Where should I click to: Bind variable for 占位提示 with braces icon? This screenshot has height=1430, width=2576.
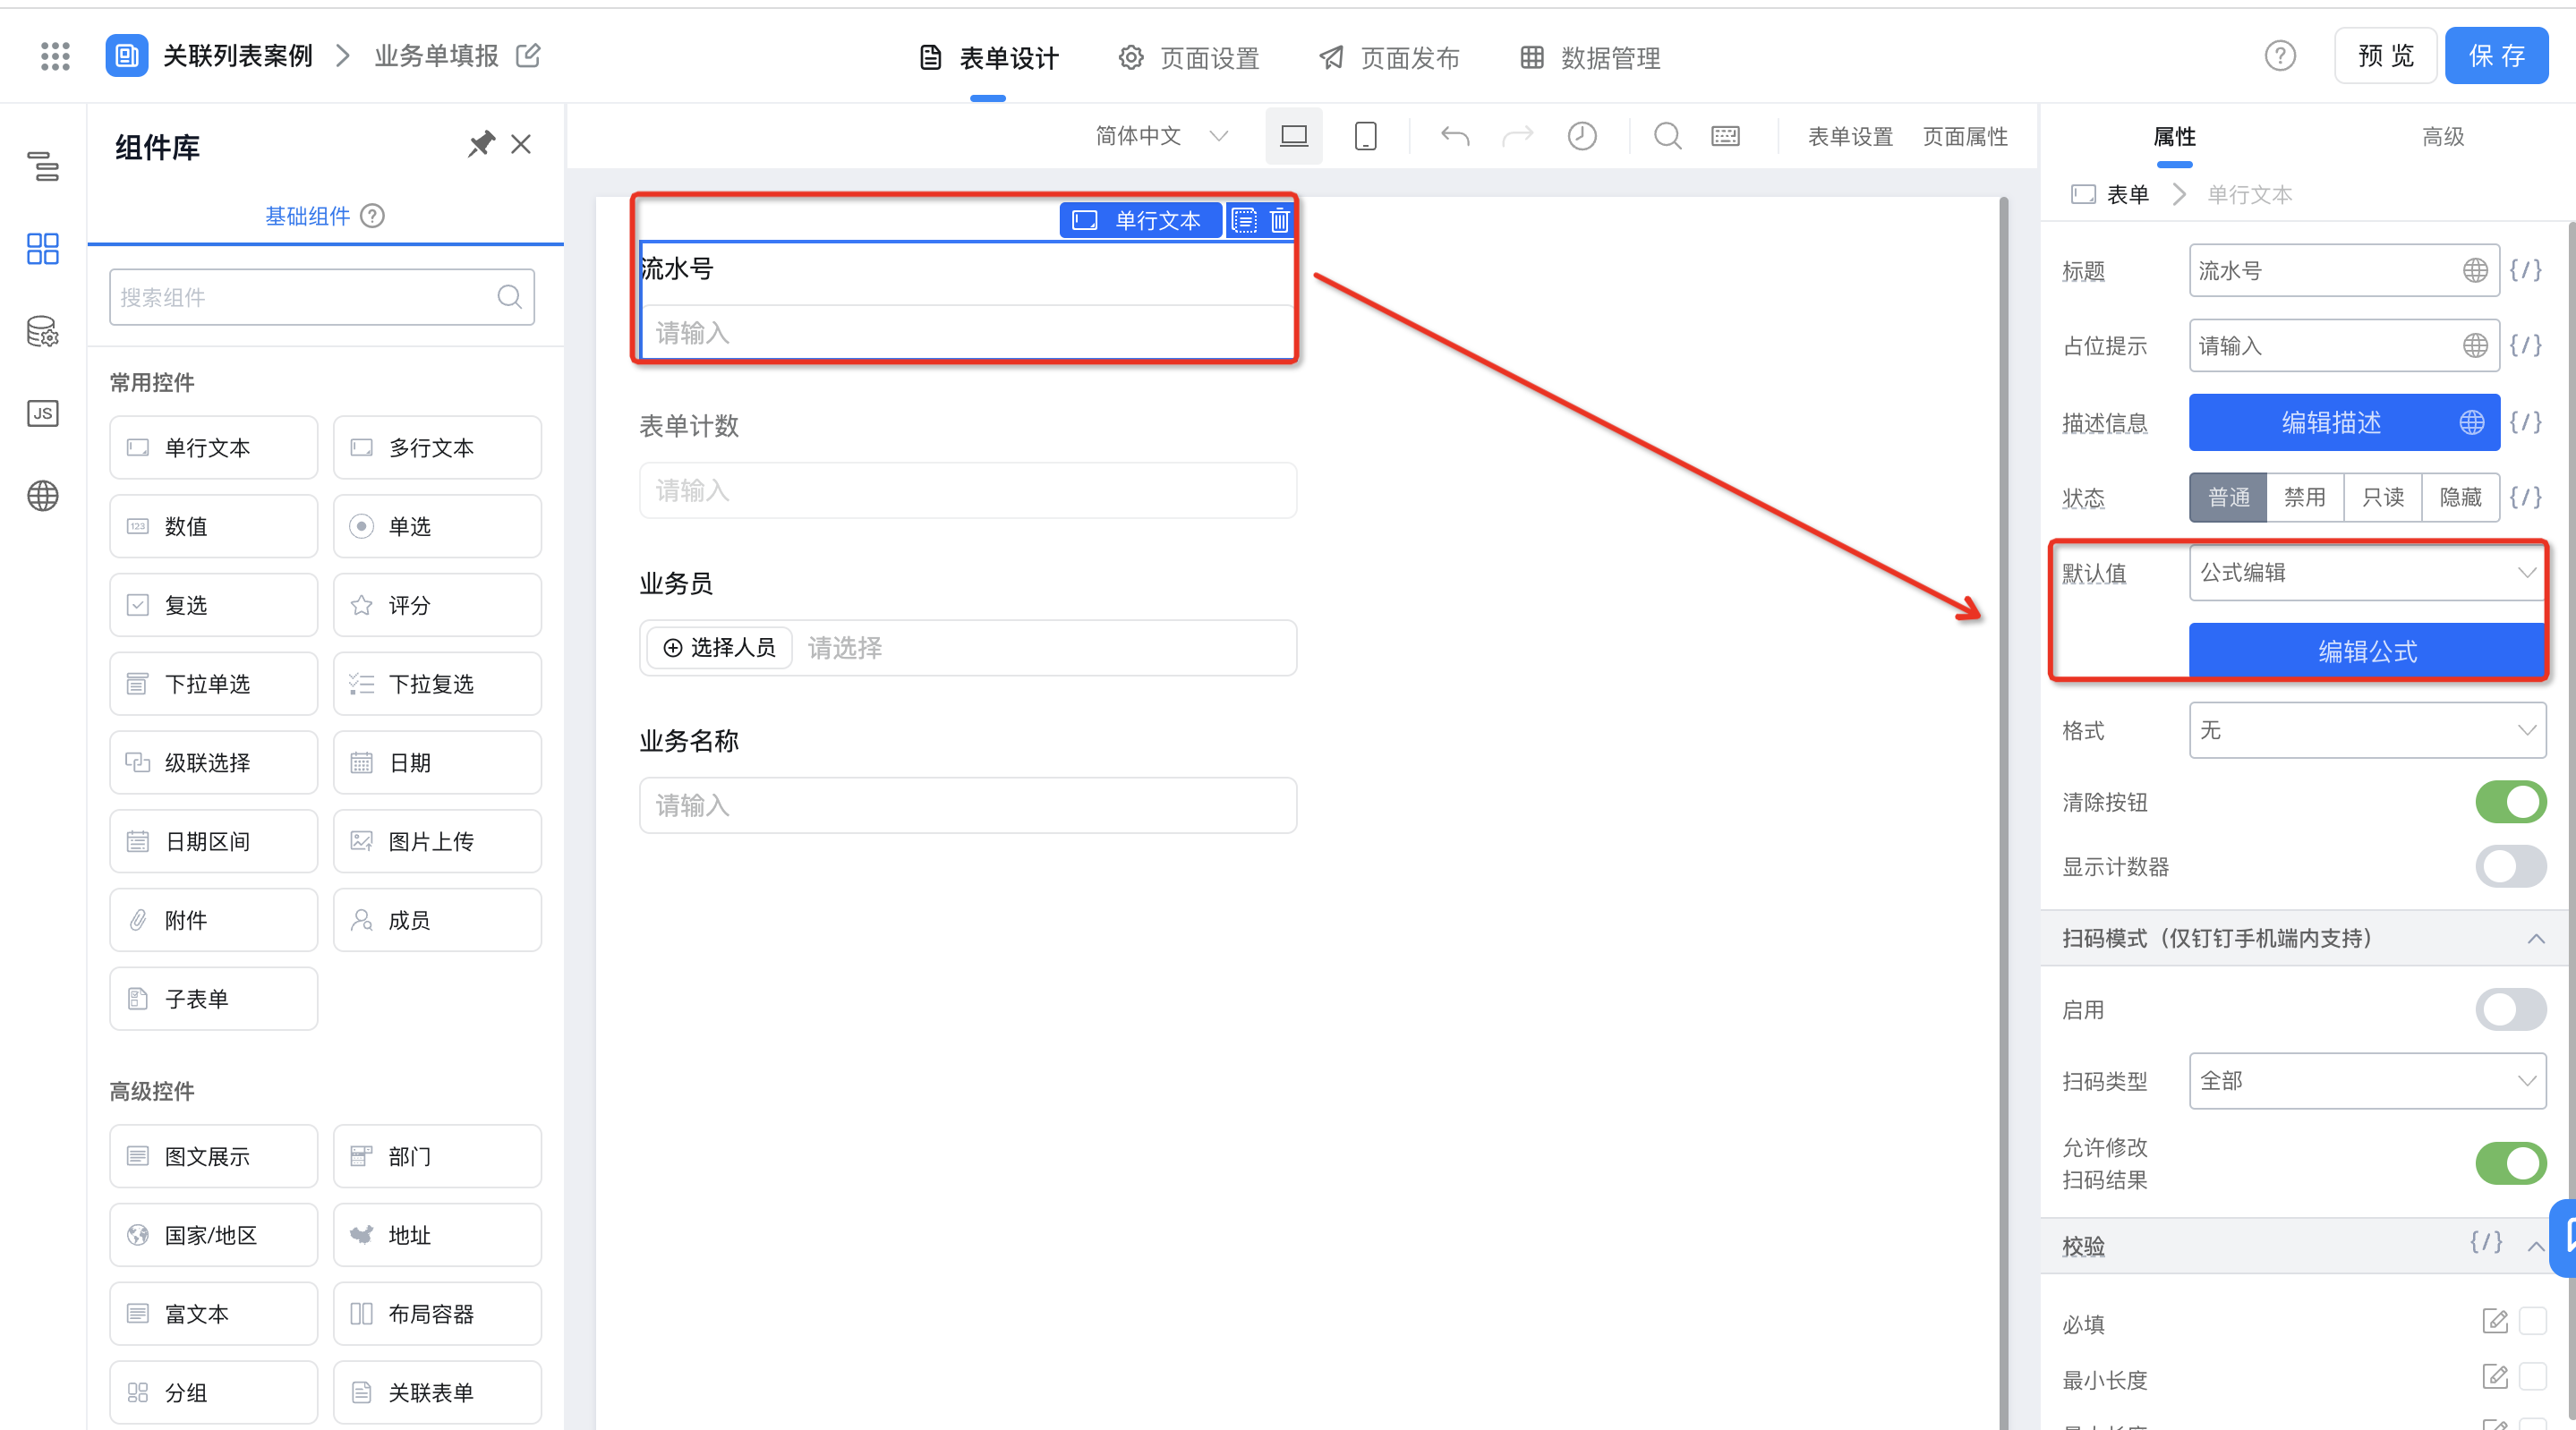coord(2526,345)
